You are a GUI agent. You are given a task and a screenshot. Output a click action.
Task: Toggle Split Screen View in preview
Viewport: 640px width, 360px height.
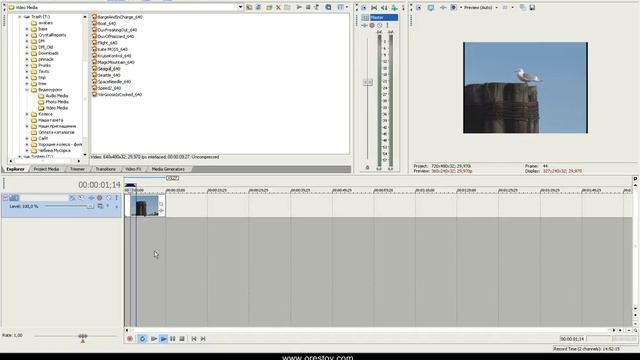click(453, 7)
